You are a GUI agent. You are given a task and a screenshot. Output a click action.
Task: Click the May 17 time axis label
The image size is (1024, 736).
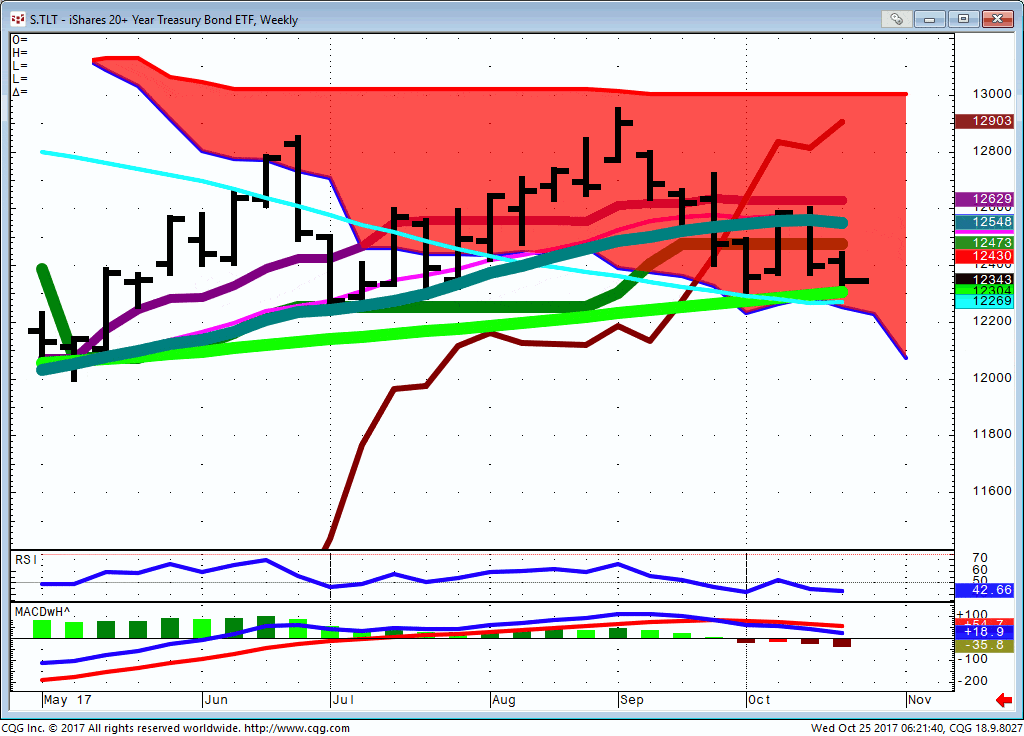pos(67,700)
